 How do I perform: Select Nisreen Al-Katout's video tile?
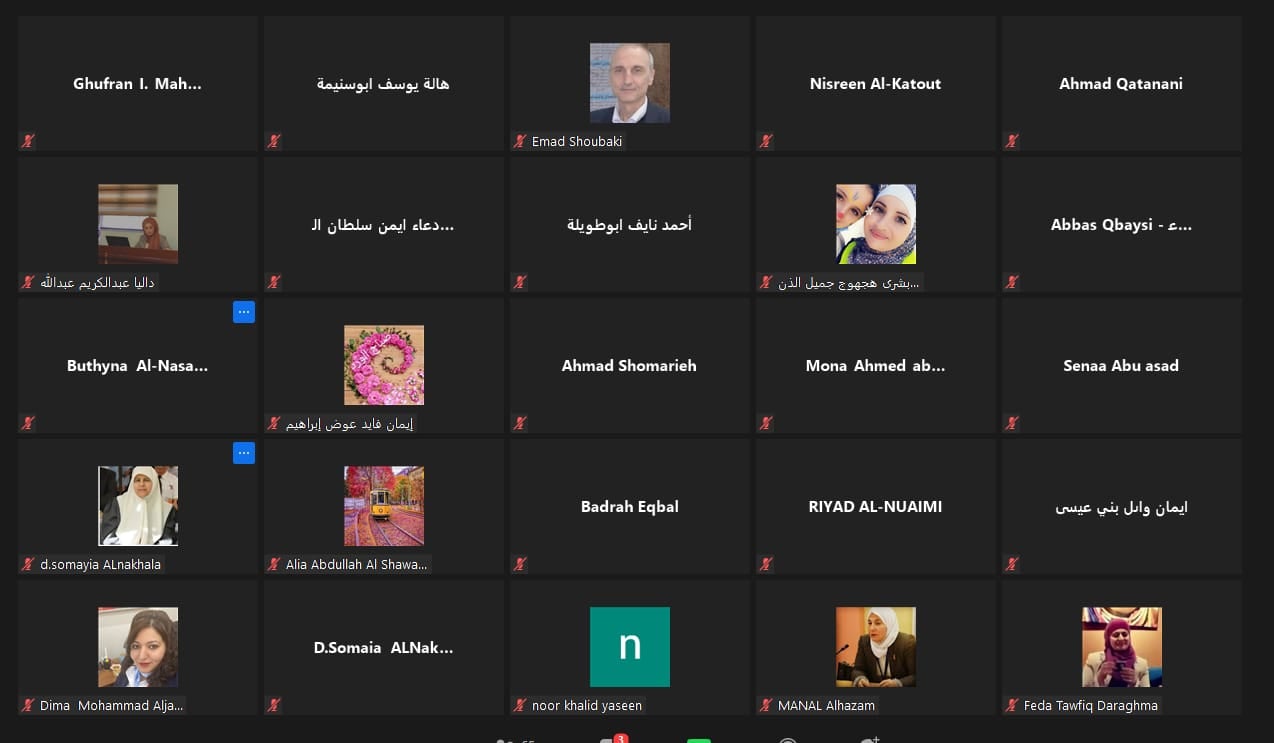click(876, 84)
